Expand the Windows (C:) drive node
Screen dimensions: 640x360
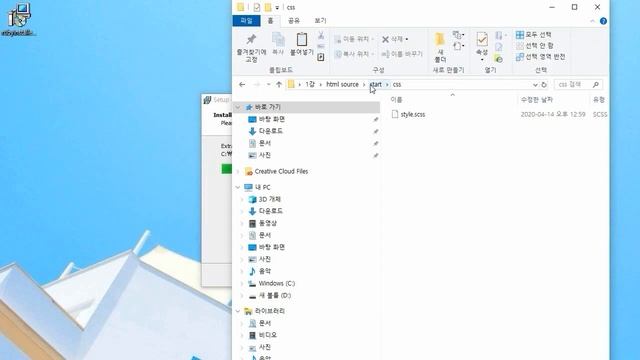pyautogui.click(x=242, y=283)
